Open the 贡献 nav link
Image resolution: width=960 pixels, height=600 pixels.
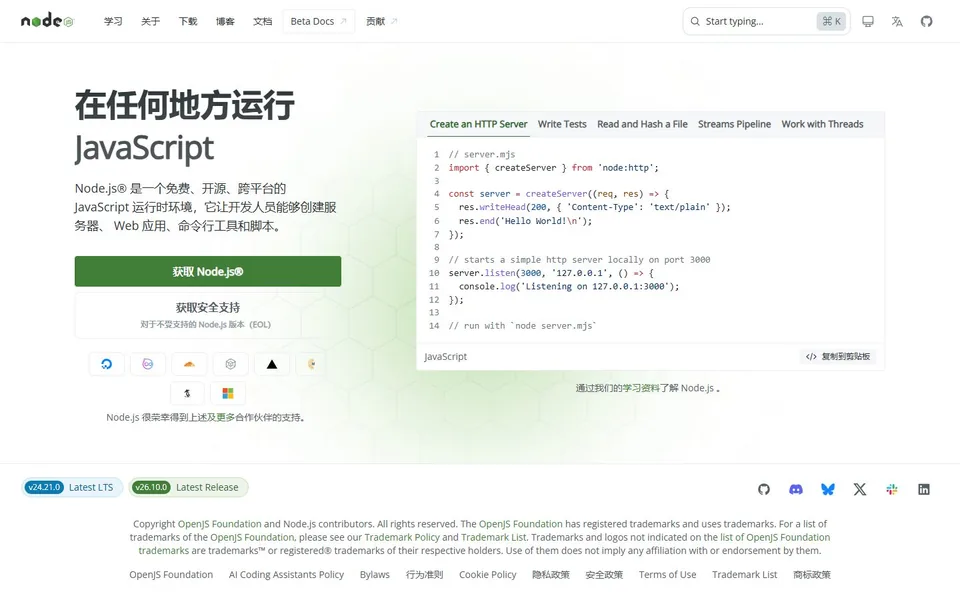pos(381,21)
